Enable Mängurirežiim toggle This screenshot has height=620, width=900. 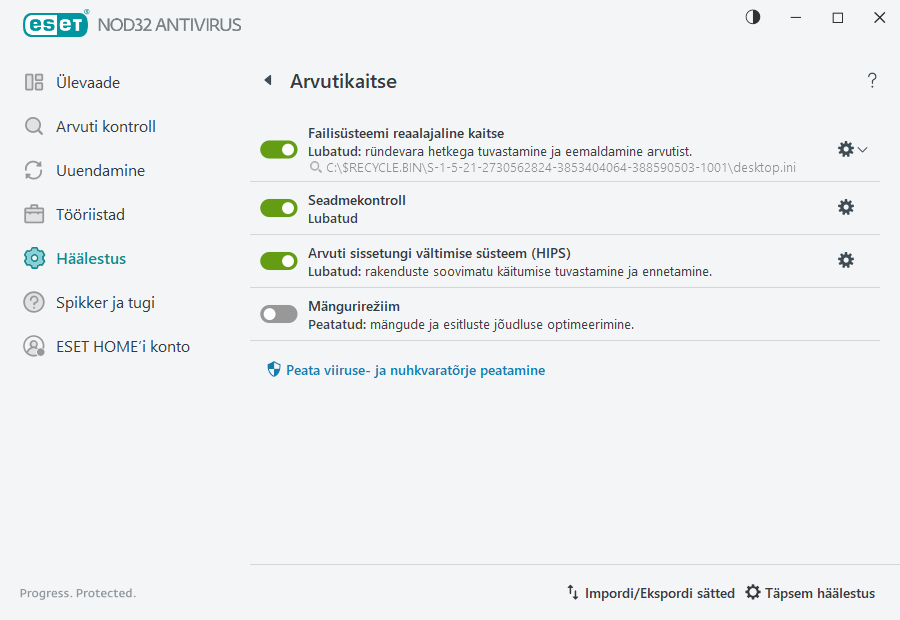coord(278,313)
